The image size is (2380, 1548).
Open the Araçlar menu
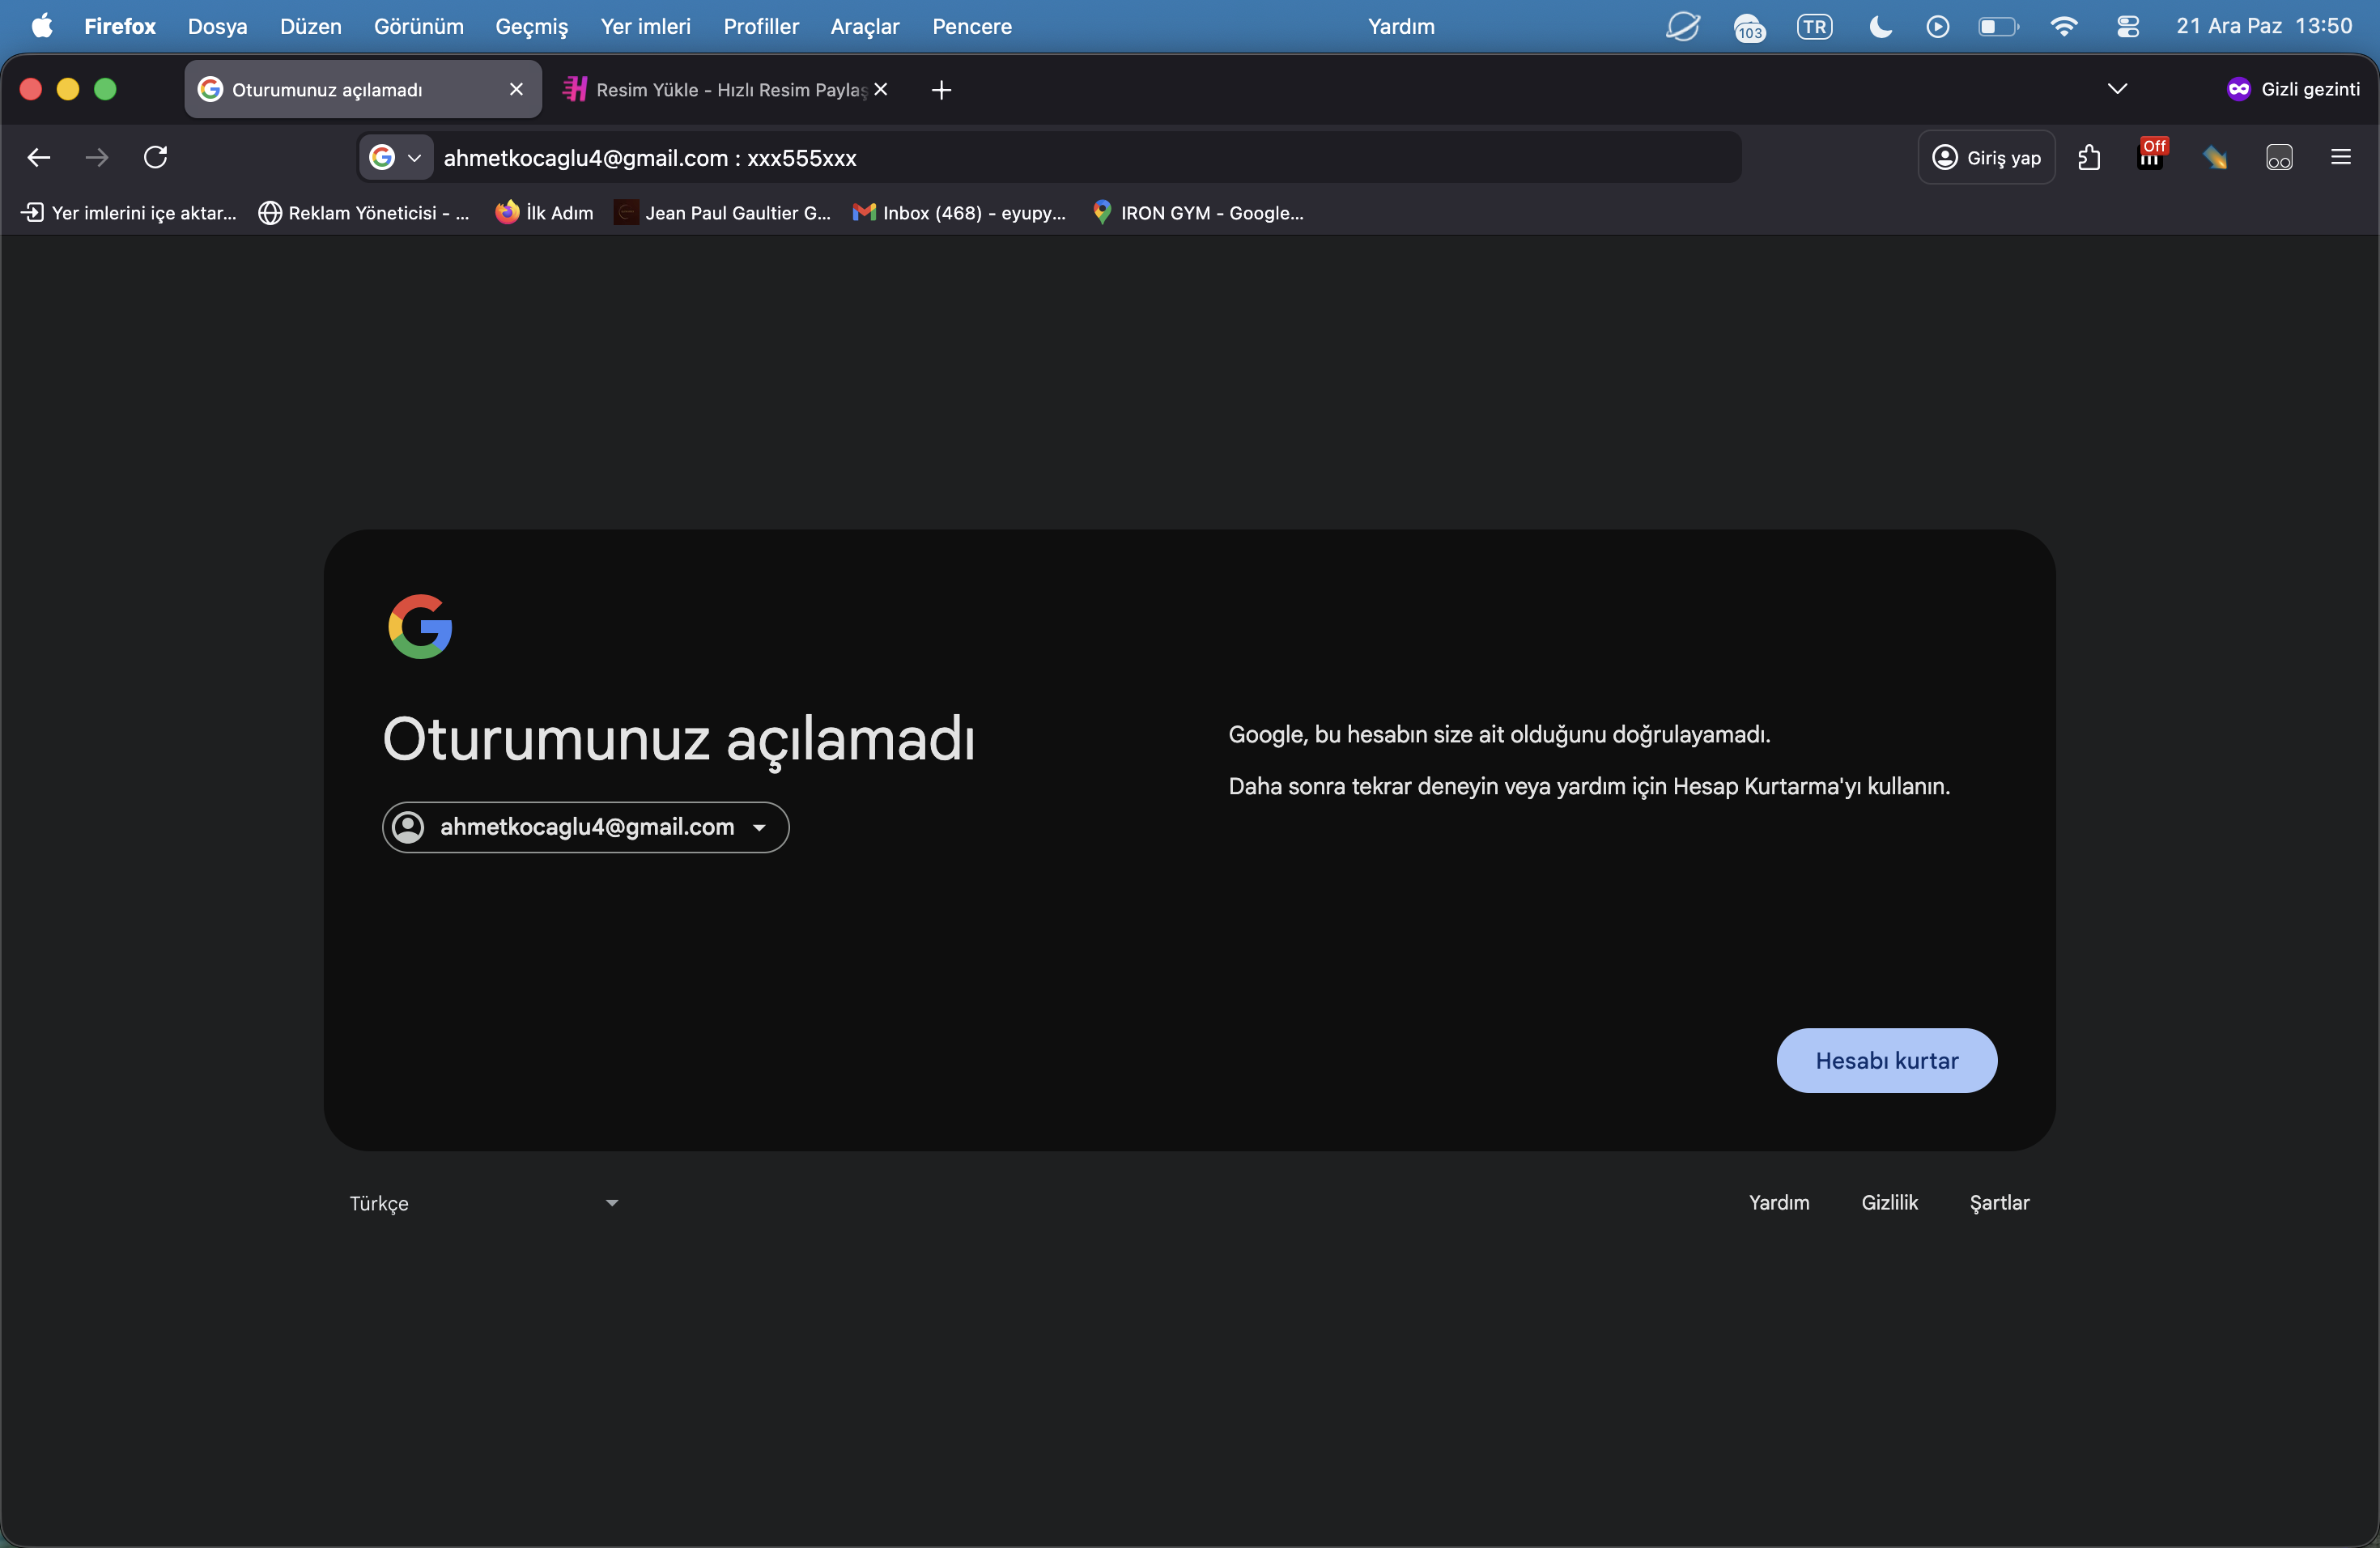pos(865,26)
